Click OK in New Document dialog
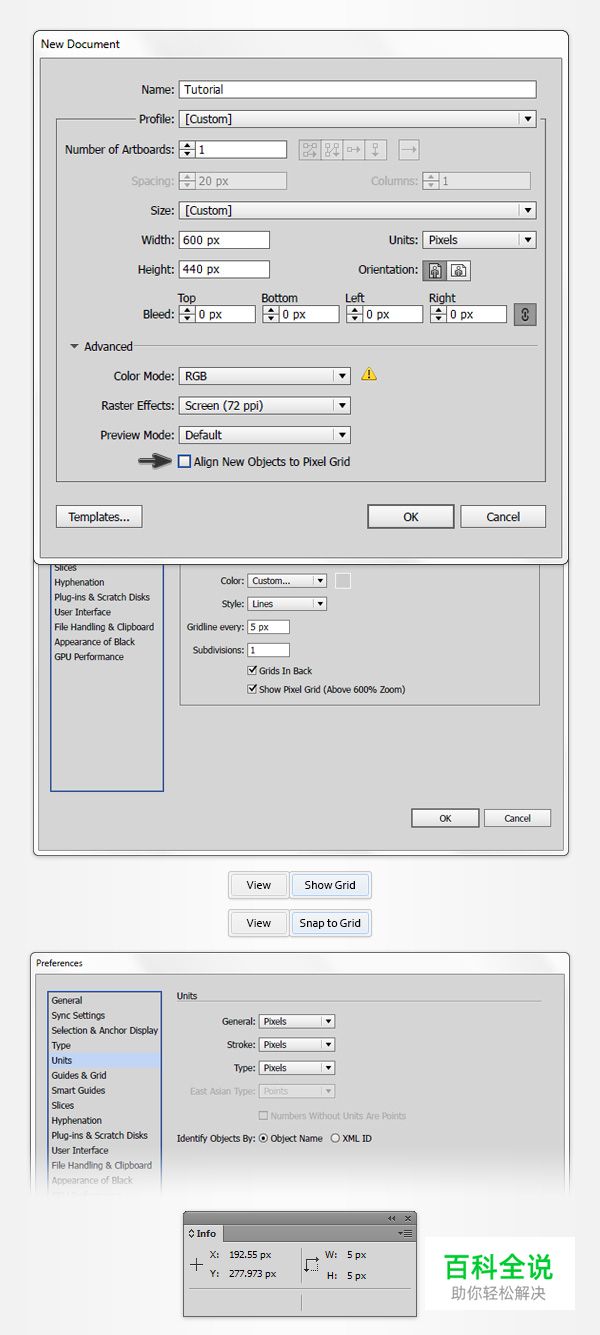The image size is (600, 1335). pyautogui.click(x=411, y=517)
